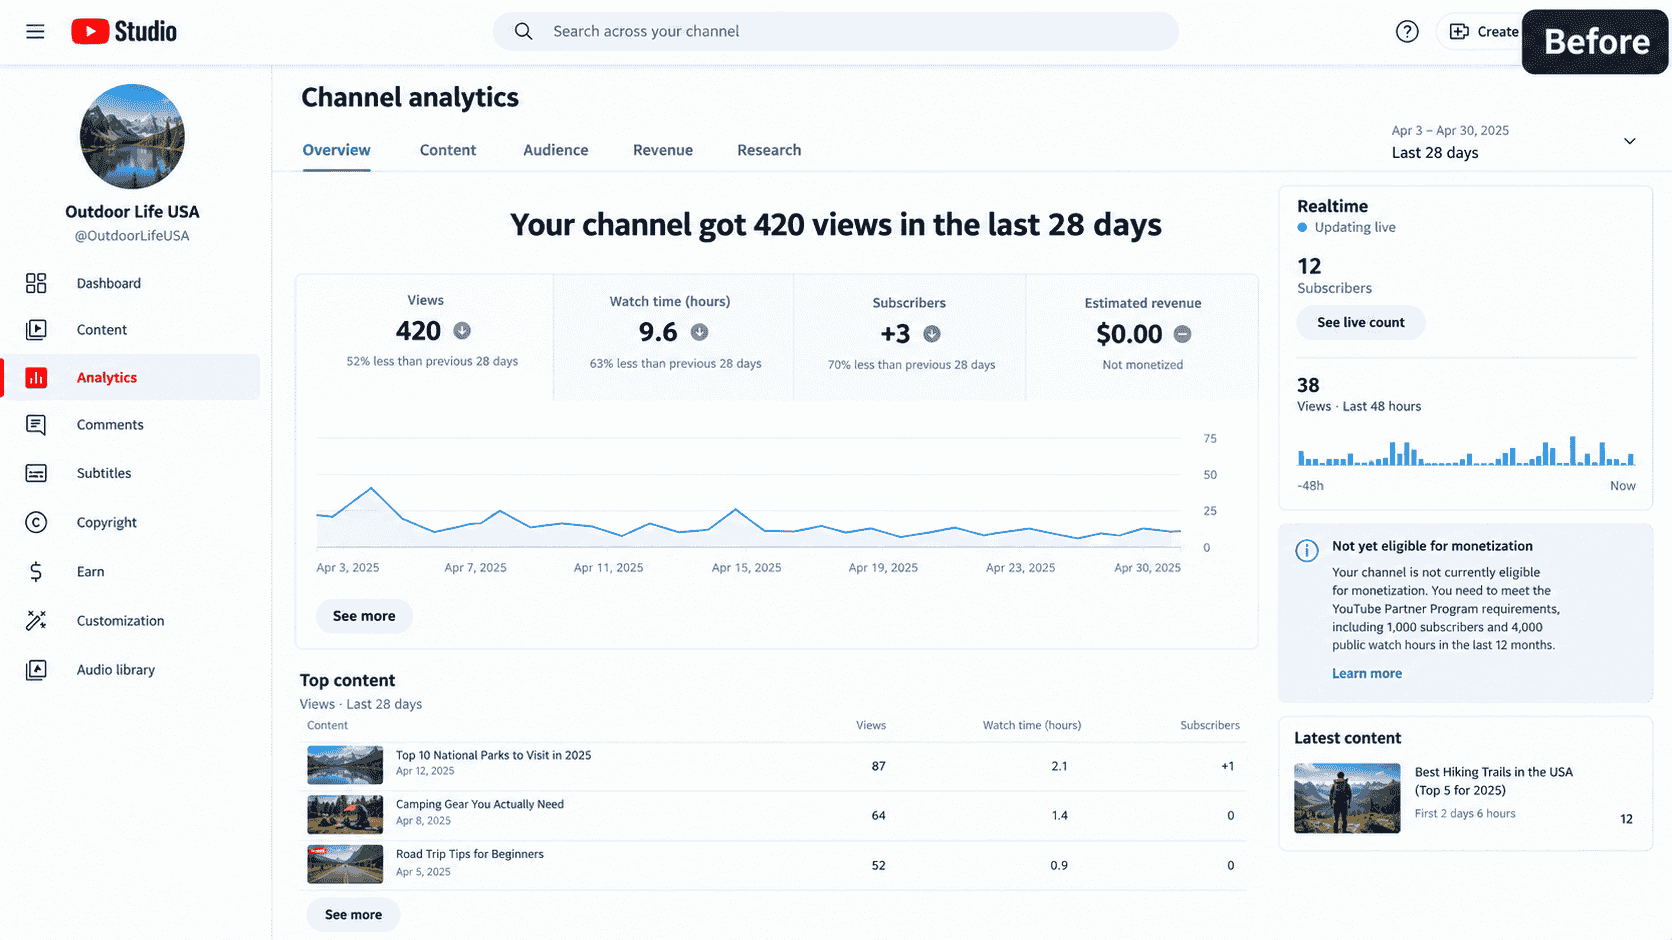This screenshot has height=940, width=1672.
Task: Click the search magnifier icon
Action: (523, 31)
